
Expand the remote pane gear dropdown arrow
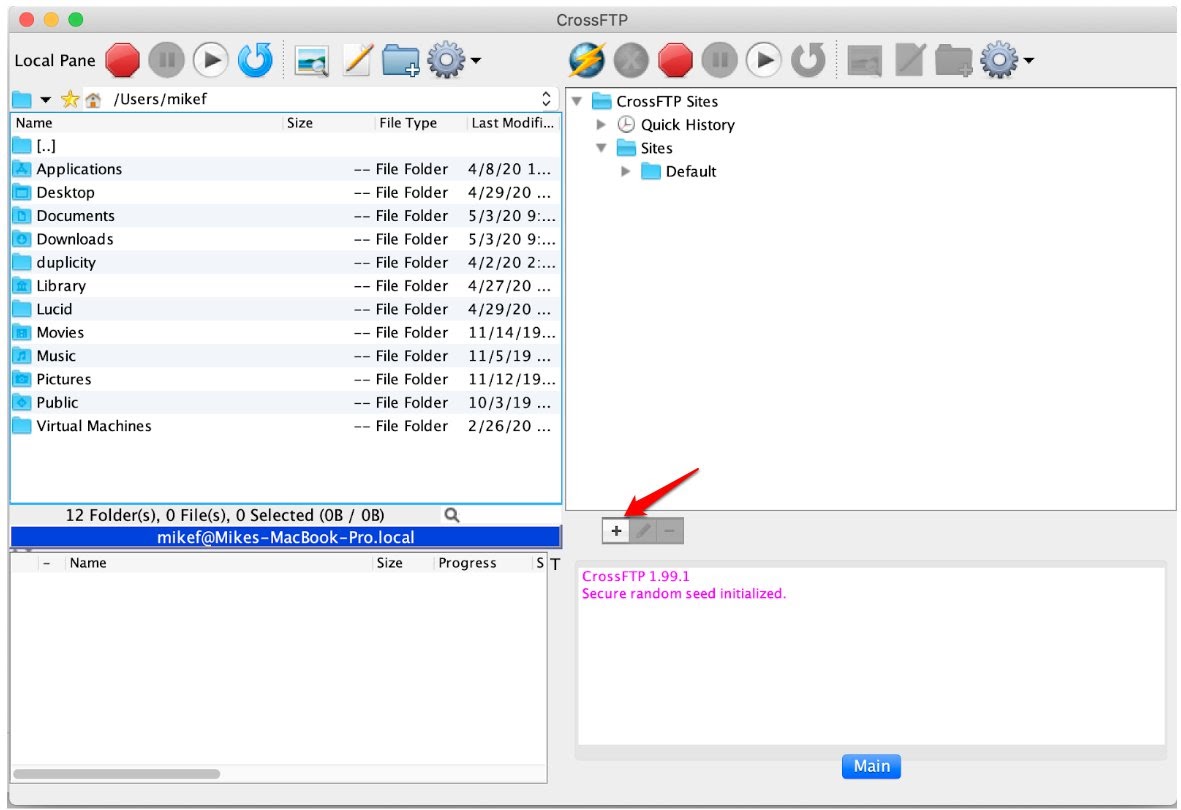1029,60
